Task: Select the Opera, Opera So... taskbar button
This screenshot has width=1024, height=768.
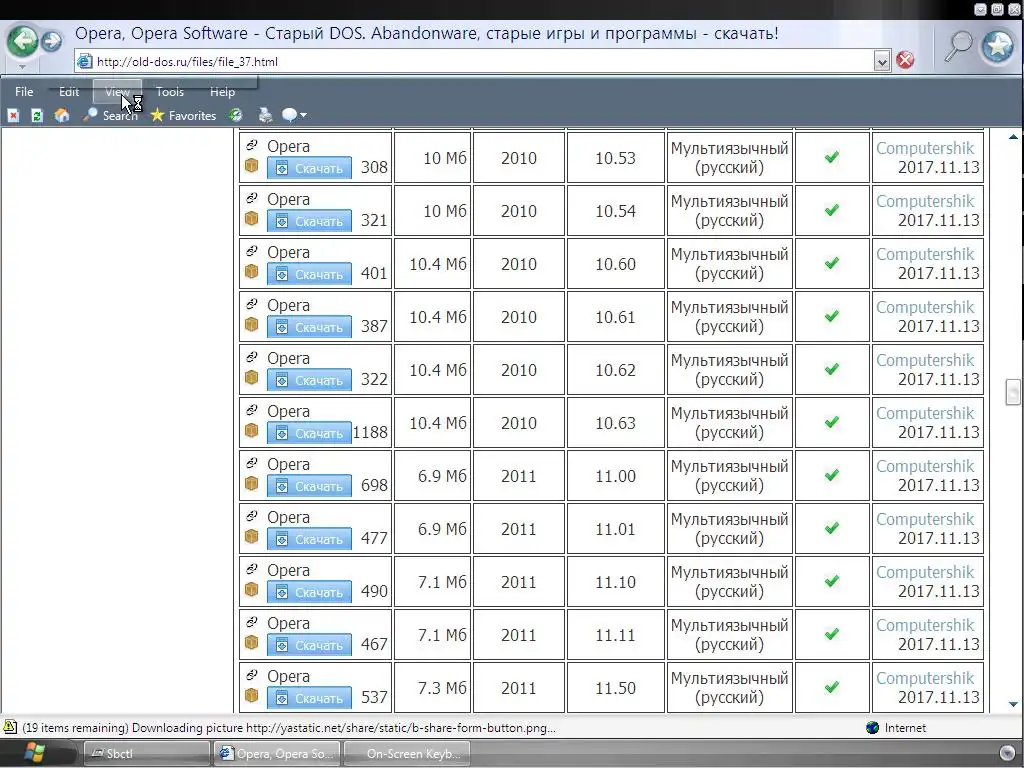Action: [x=276, y=754]
